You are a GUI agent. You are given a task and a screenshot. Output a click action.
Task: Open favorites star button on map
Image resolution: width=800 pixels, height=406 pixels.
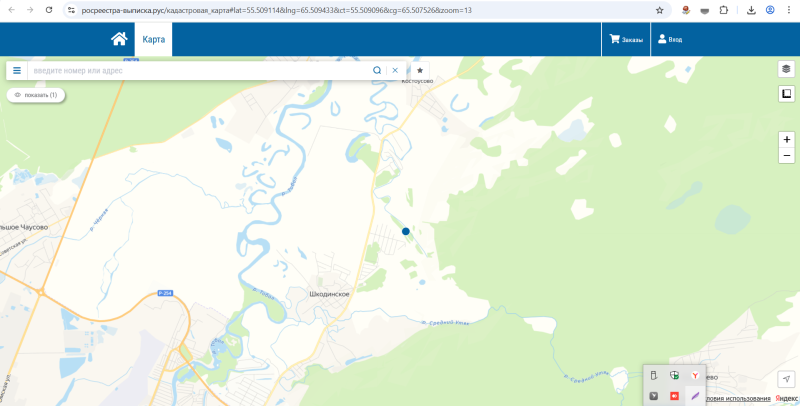coord(420,70)
